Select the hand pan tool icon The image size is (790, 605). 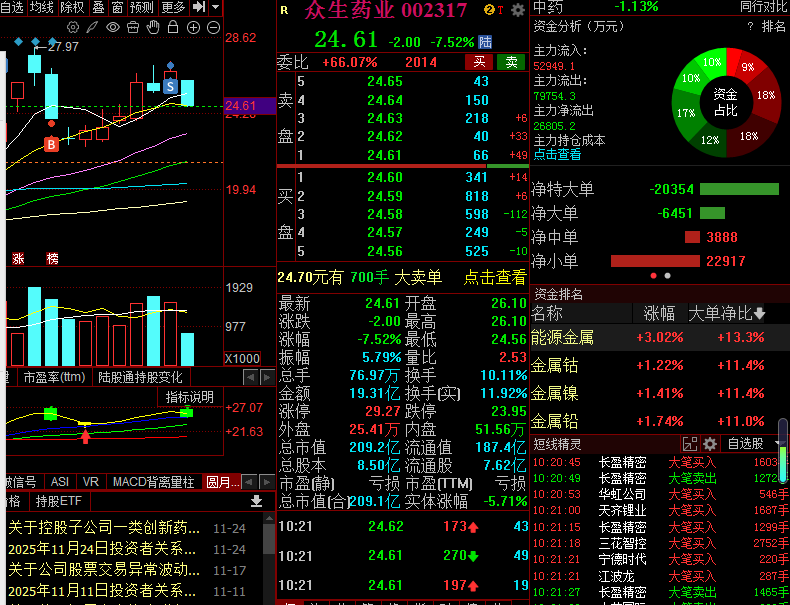click(153, 27)
